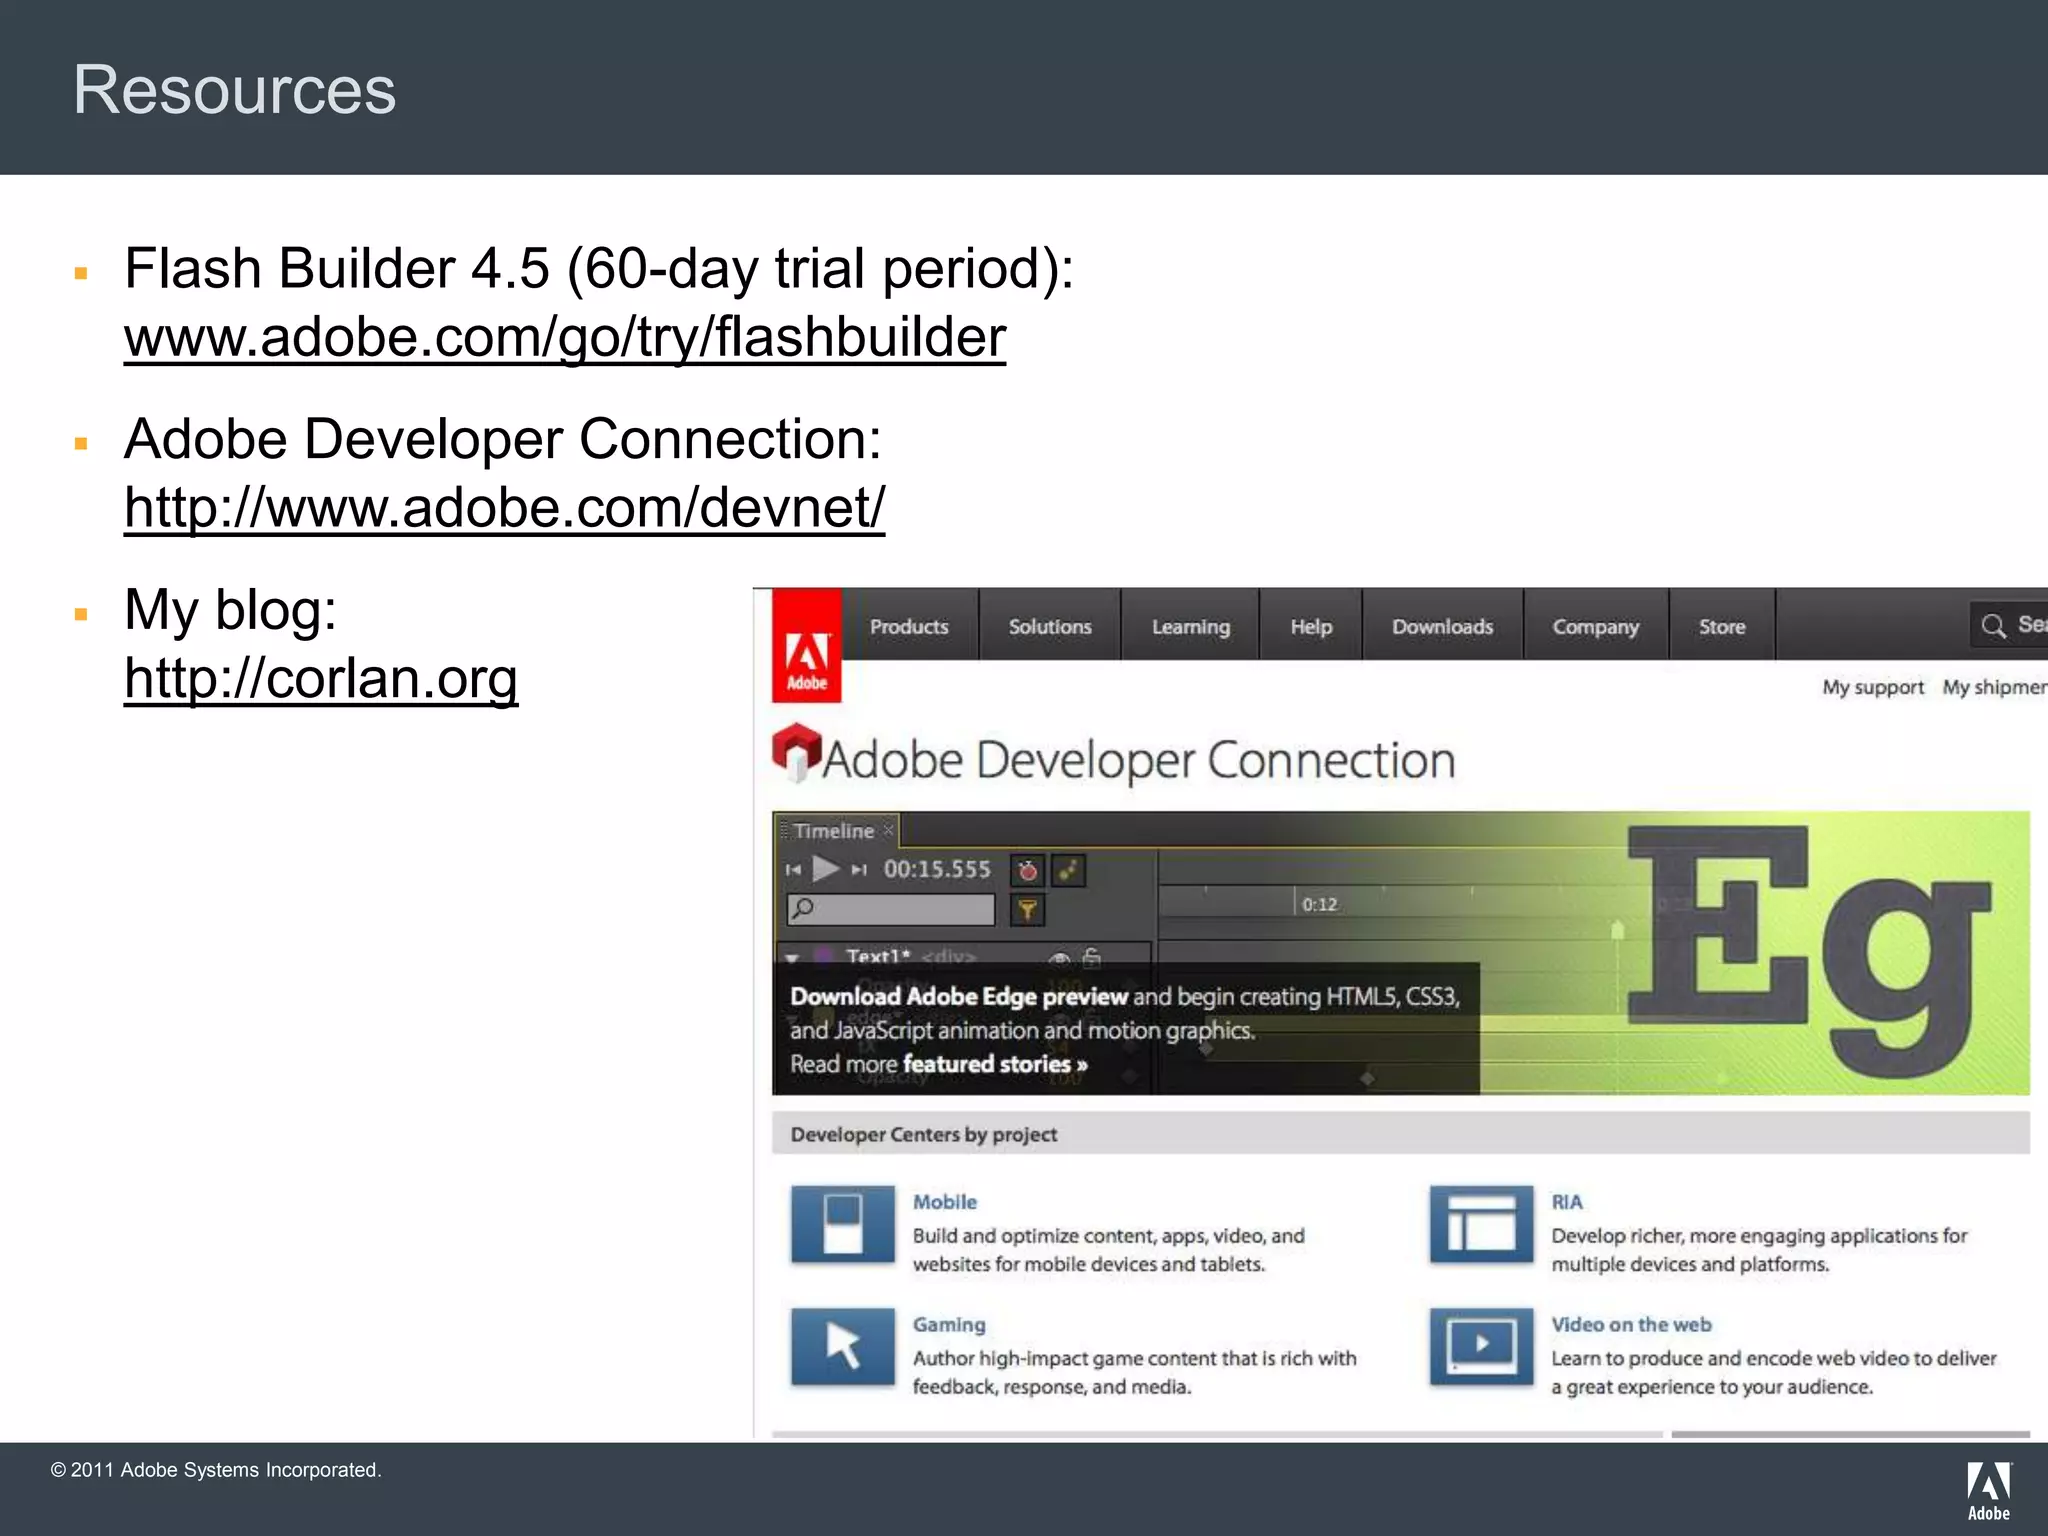Open the adobe.com/devnet link
The image size is (2048, 1536).
(x=505, y=507)
